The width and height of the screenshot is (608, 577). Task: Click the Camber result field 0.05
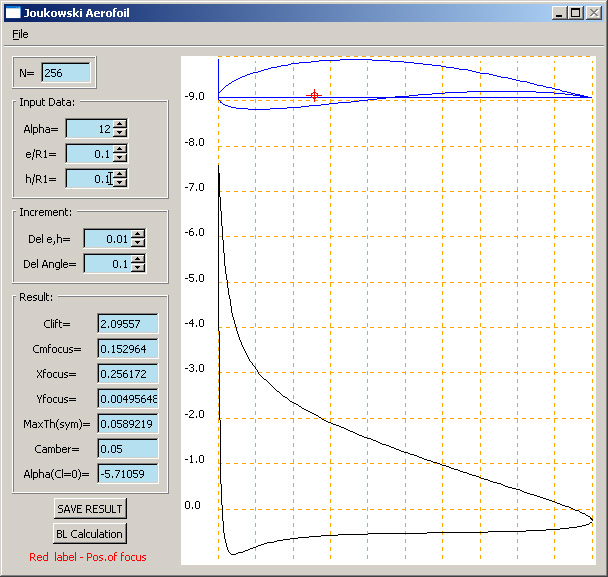click(128, 449)
